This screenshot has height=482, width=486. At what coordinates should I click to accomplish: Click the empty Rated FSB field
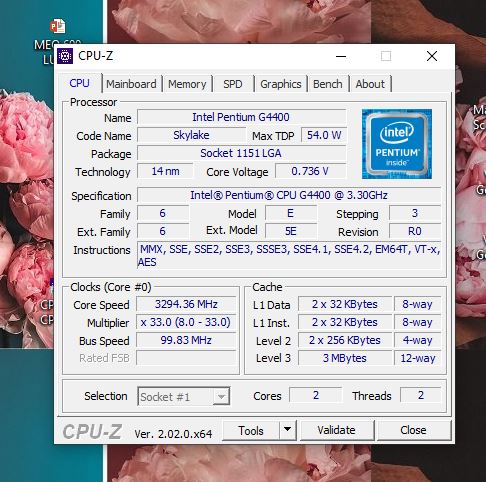click(186, 358)
